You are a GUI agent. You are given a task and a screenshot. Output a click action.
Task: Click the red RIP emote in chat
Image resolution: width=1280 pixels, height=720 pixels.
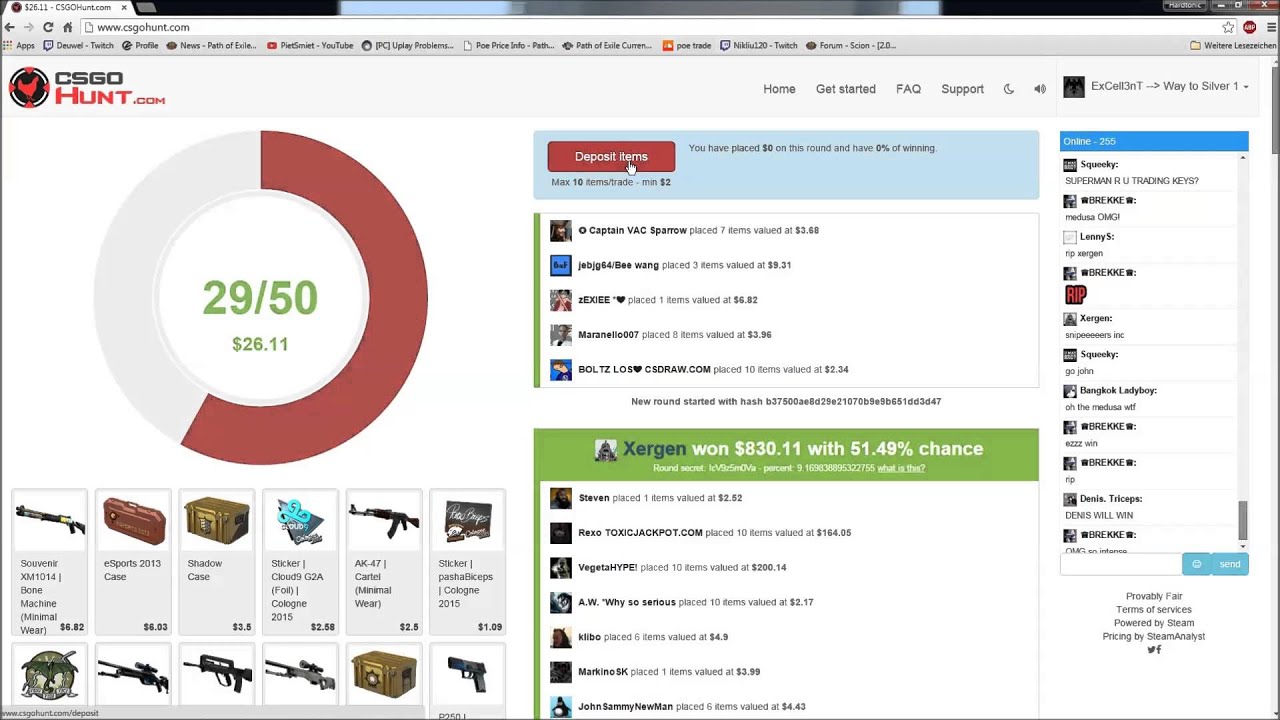coord(1076,295)
